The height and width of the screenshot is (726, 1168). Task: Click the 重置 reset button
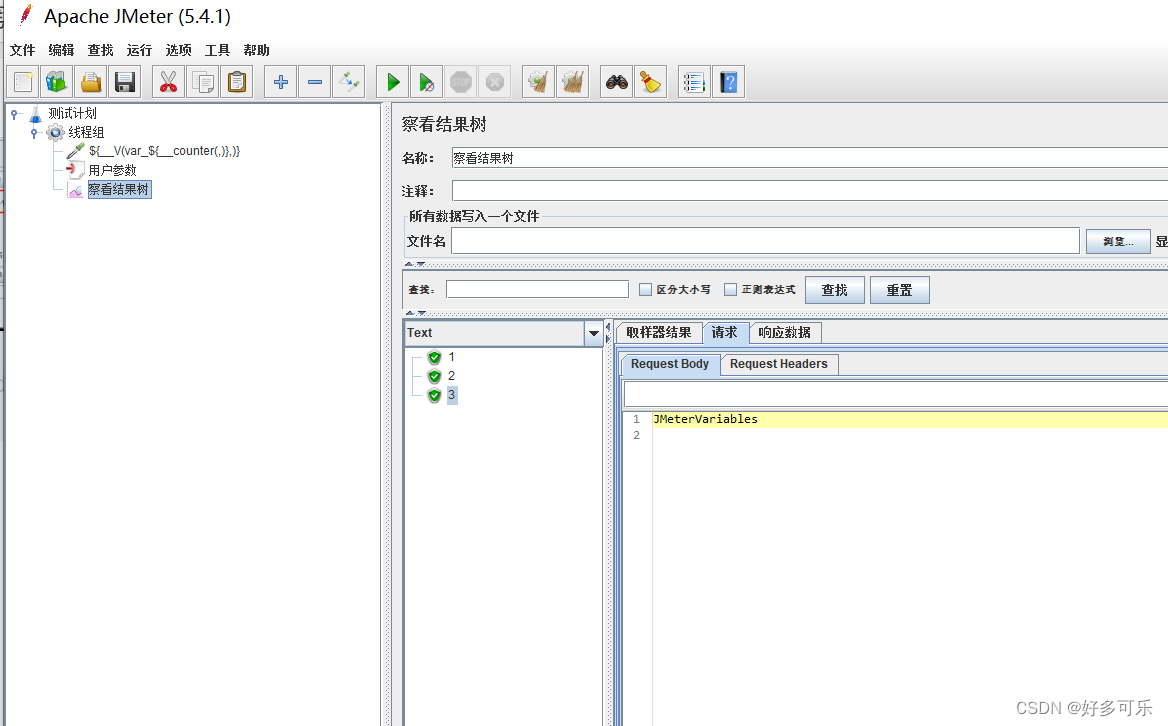[899, 290]
